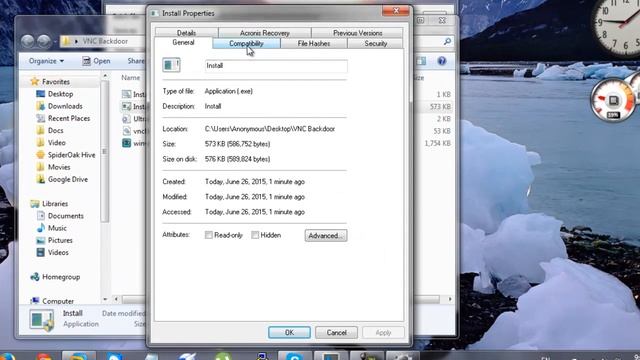Image resolution: width=640 pixels, height=360 pixels.
Task: Close the Install Properties dialog
Action: pyautogui.click(x=396, y=11)
